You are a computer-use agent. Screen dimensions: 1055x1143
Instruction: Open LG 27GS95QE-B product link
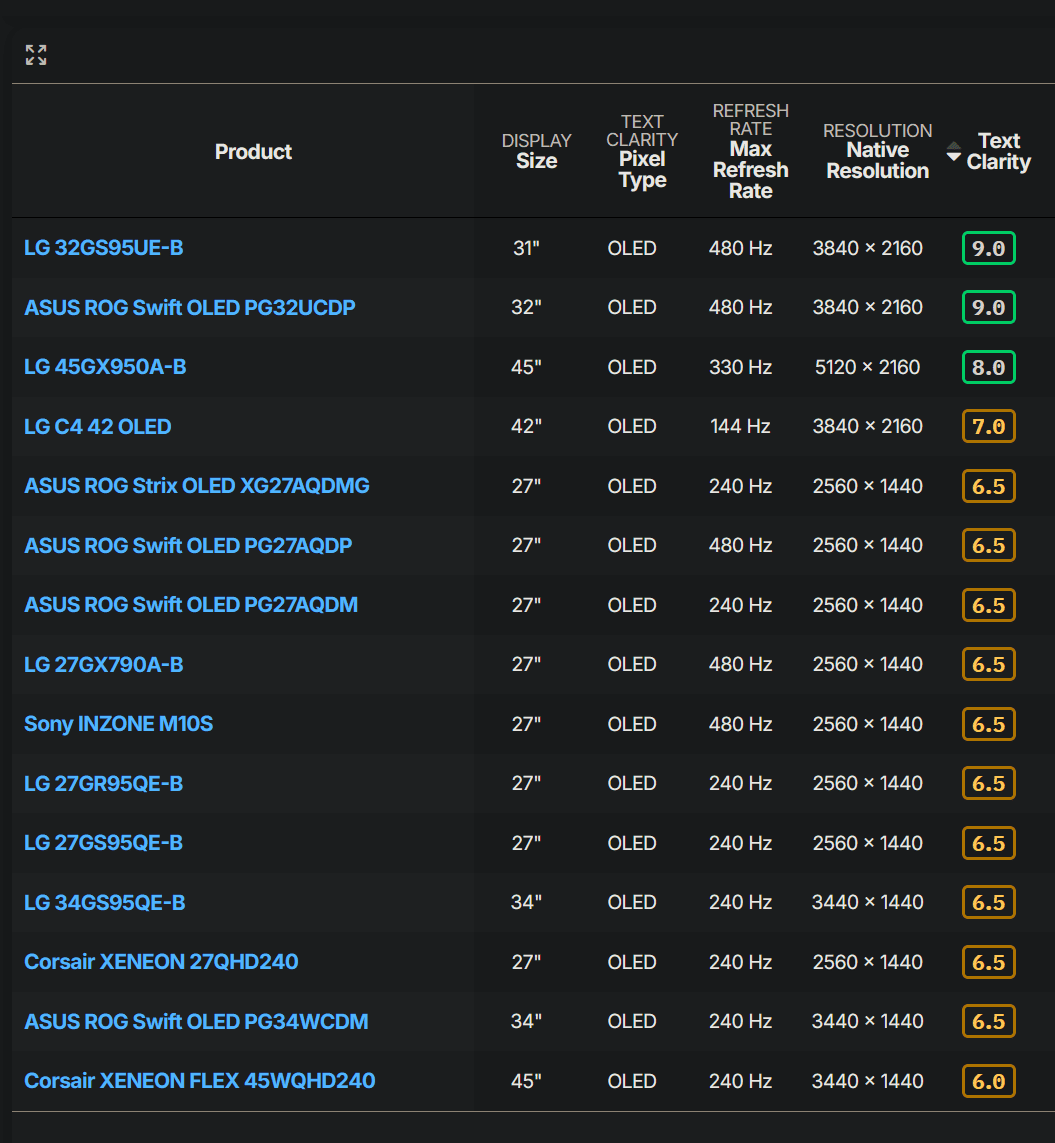104,843
